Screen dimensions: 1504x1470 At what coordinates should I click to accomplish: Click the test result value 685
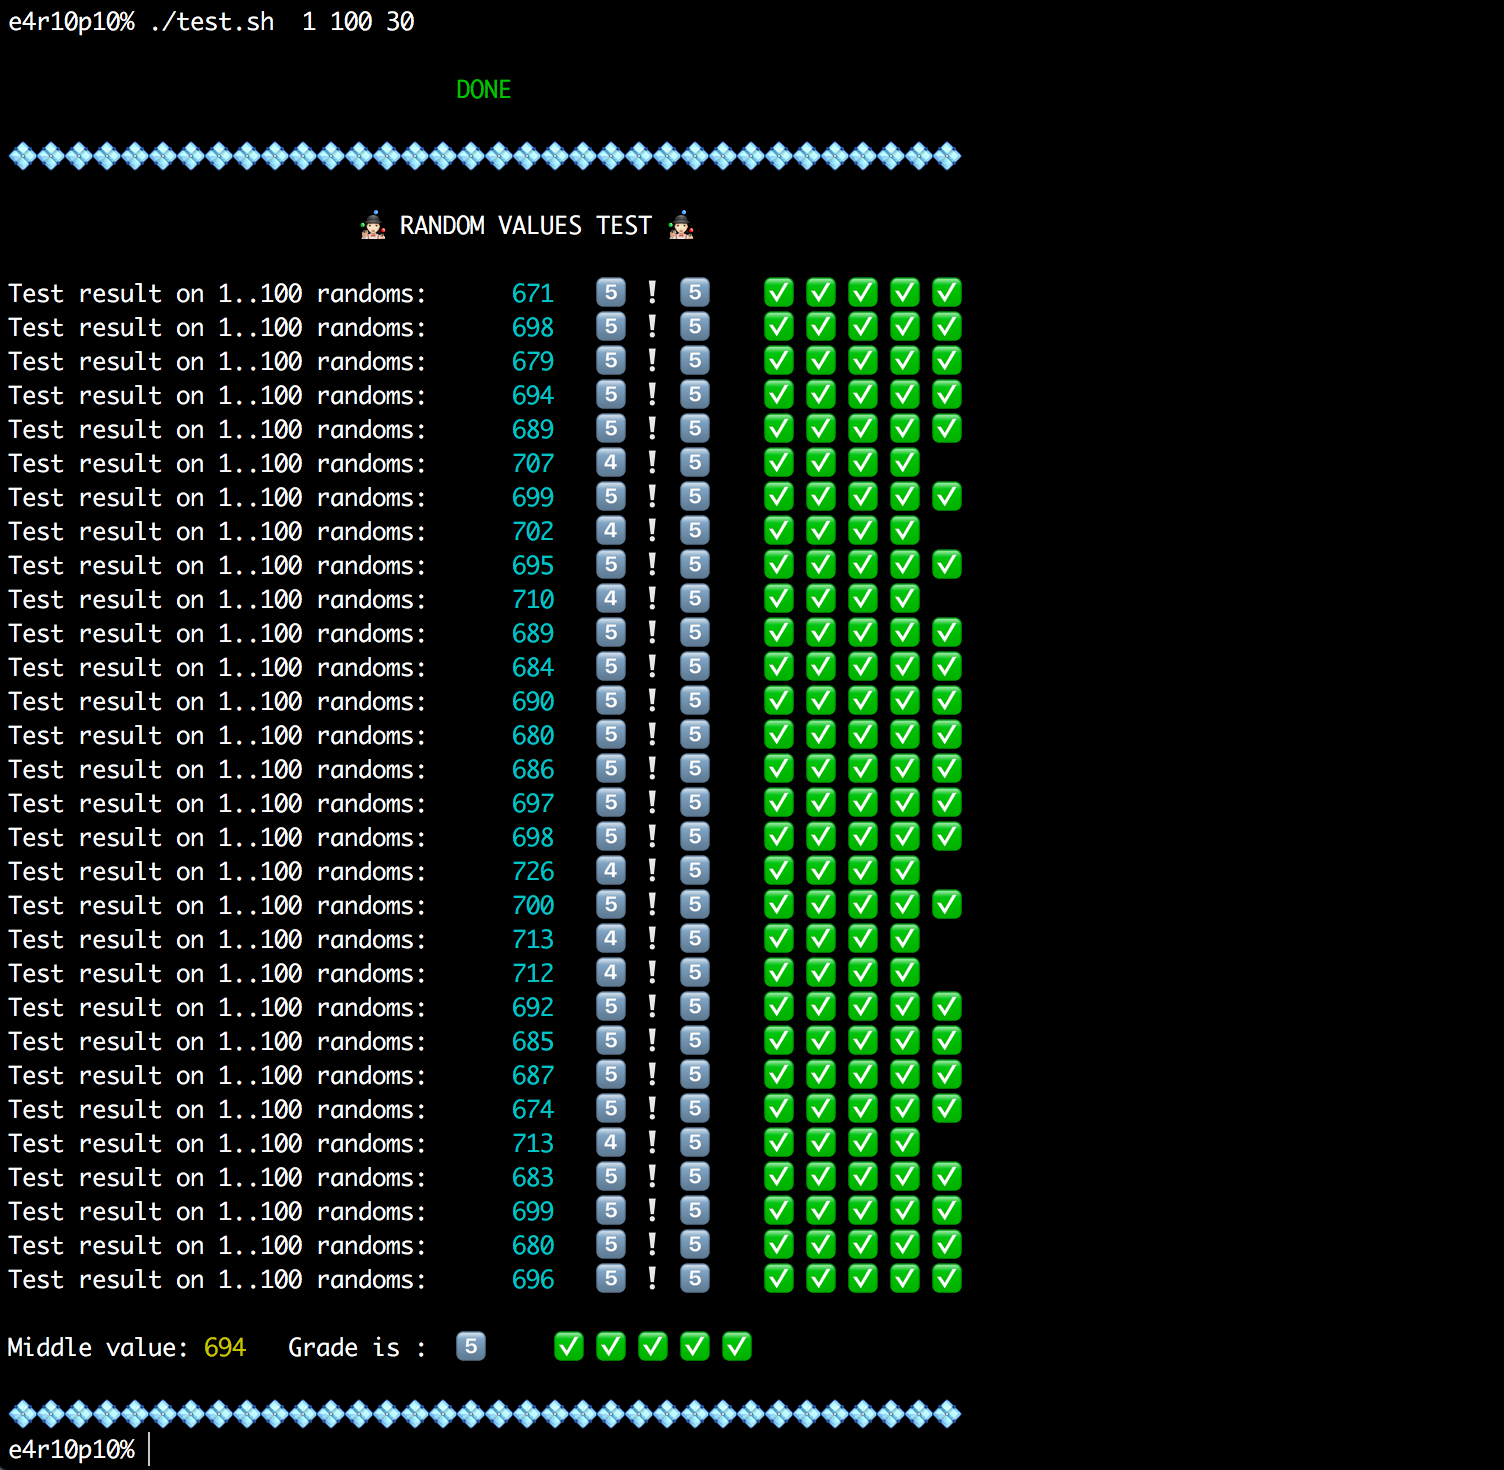[533, 1041]
